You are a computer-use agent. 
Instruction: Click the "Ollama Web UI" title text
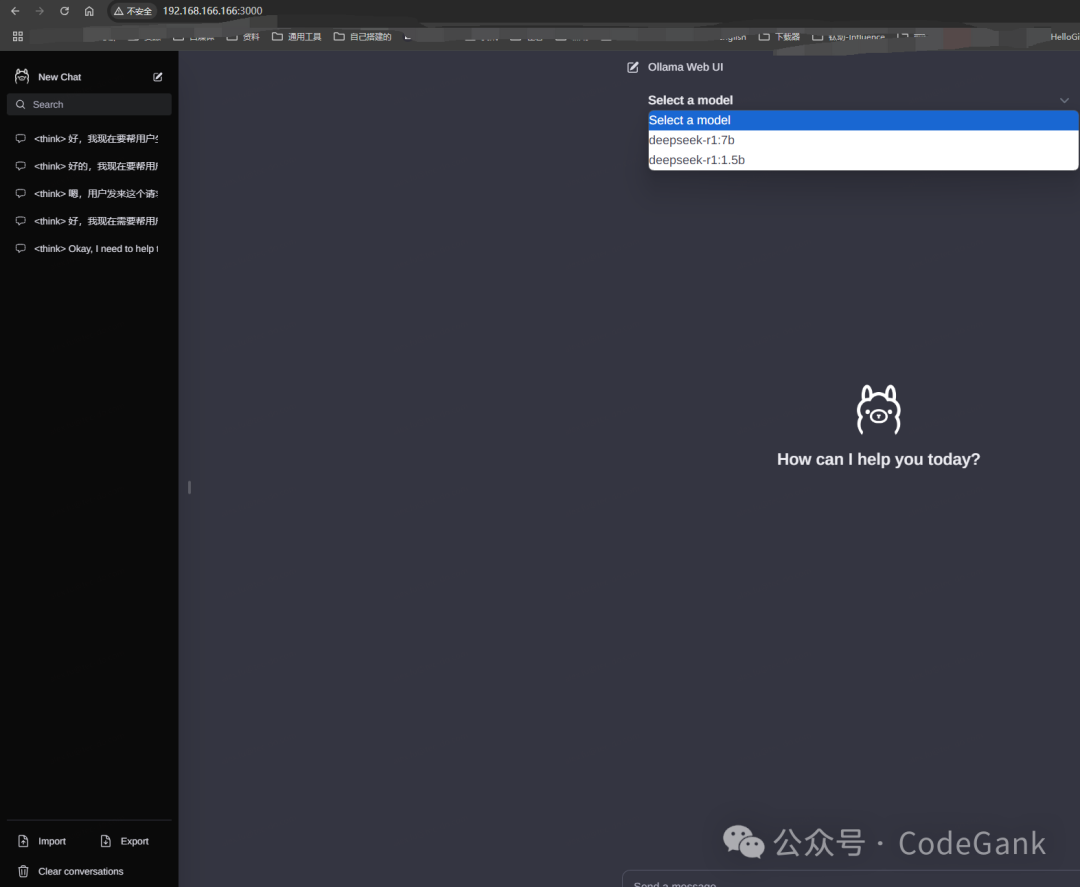pyautogui.click(x=685, y=67)
